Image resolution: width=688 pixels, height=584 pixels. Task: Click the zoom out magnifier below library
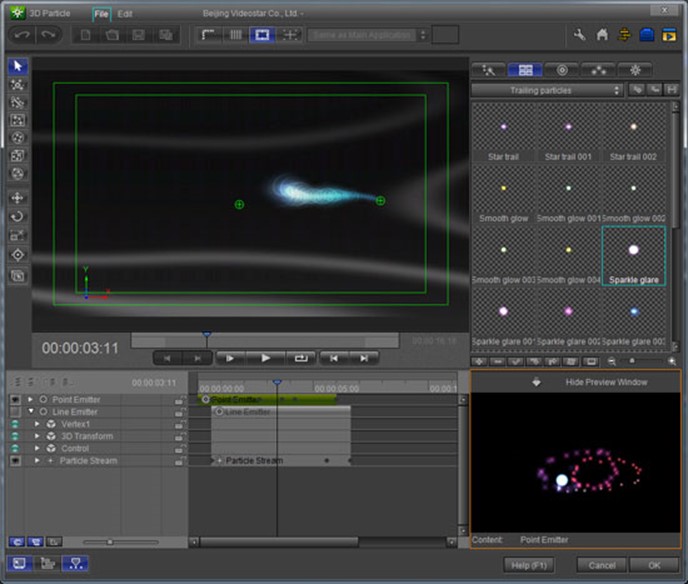(x=612, y=362)
